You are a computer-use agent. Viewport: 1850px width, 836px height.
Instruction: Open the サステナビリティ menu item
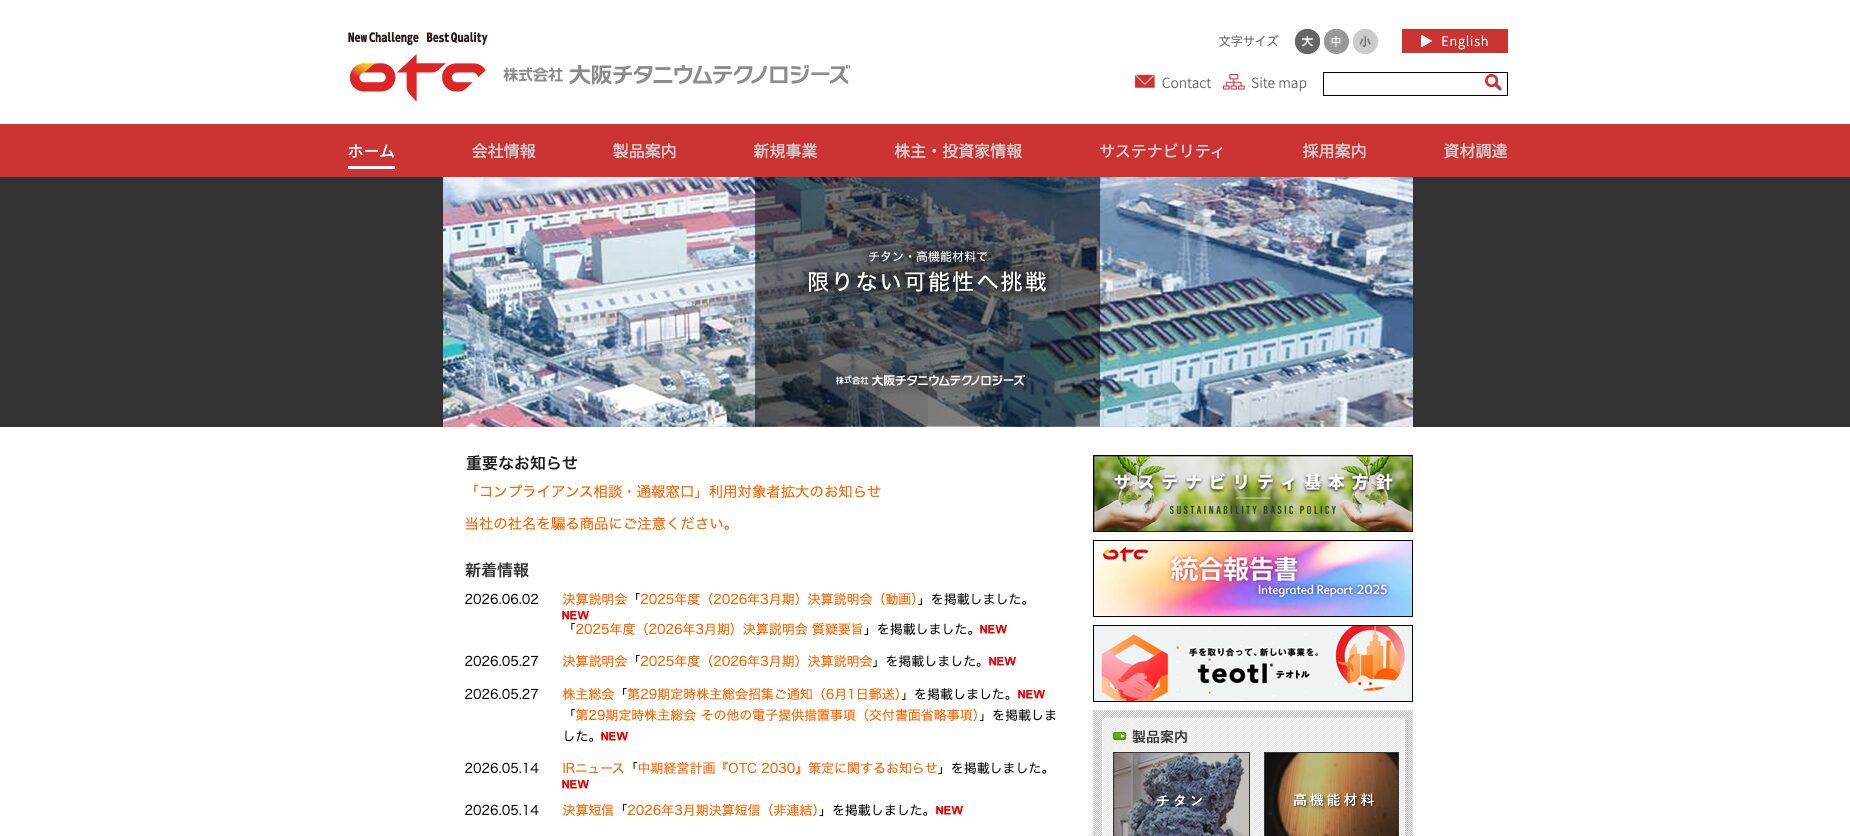pyautogui.click(x=1162, y=151)
